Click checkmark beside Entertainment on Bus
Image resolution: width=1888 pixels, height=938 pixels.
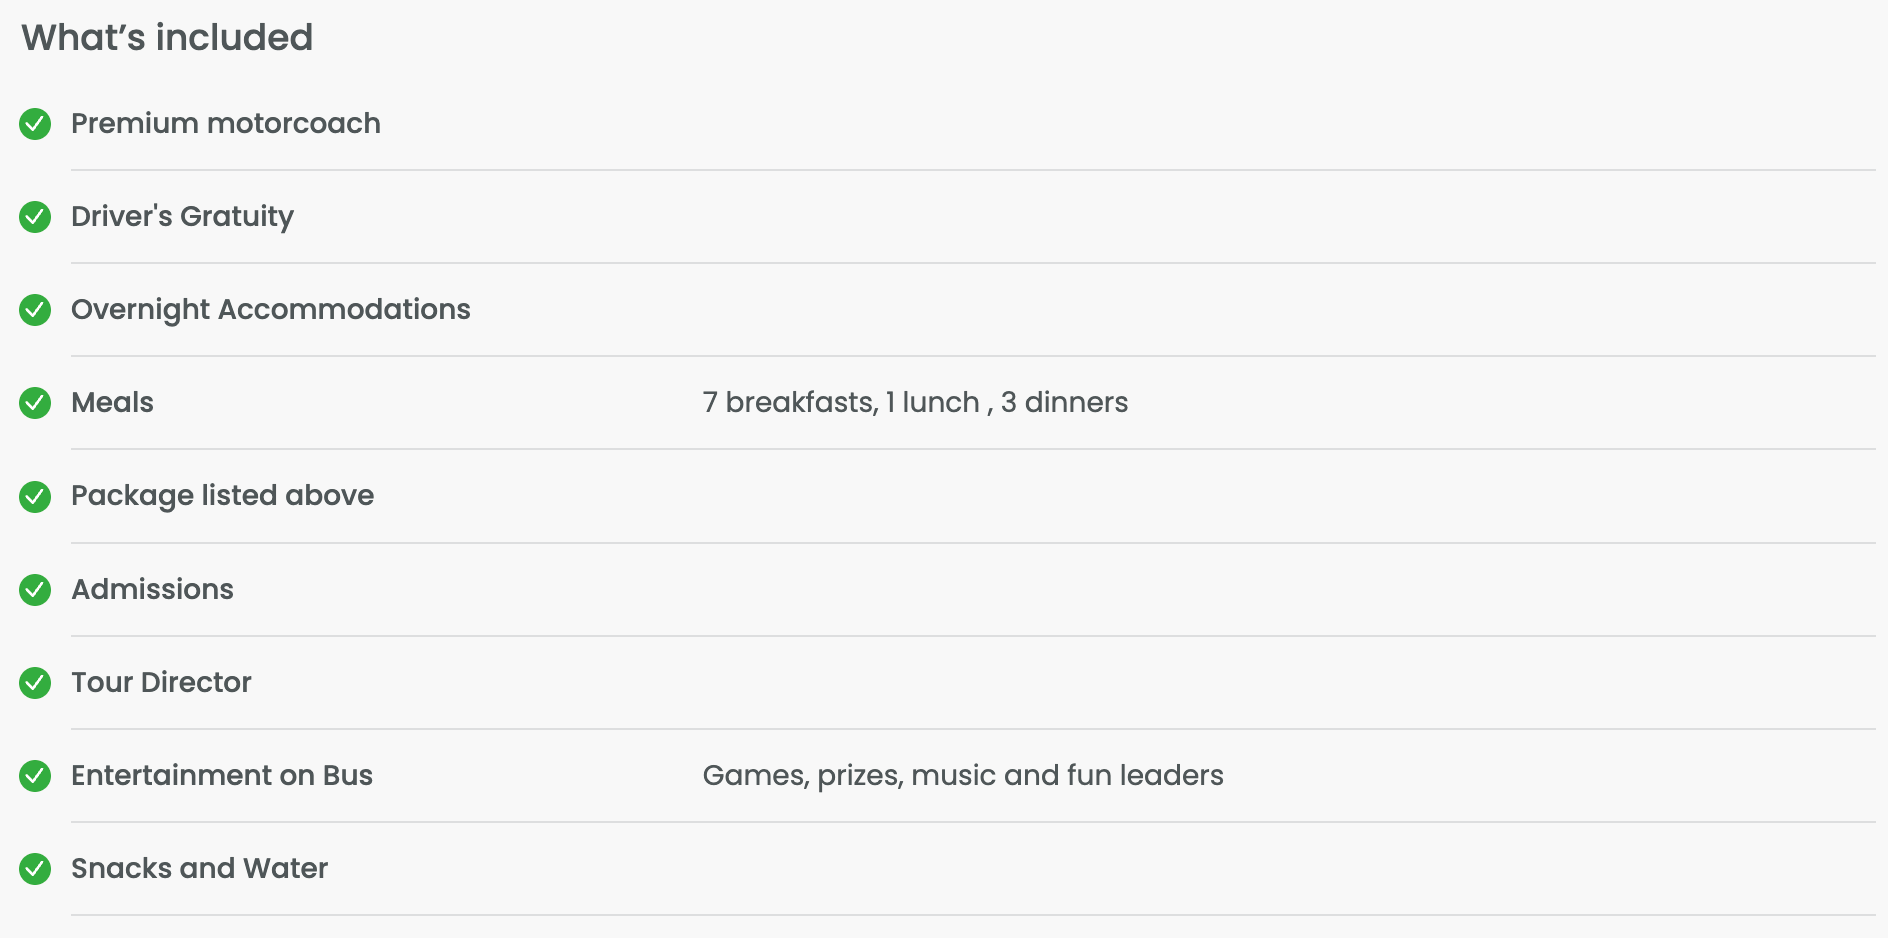[x=35, y=776]
